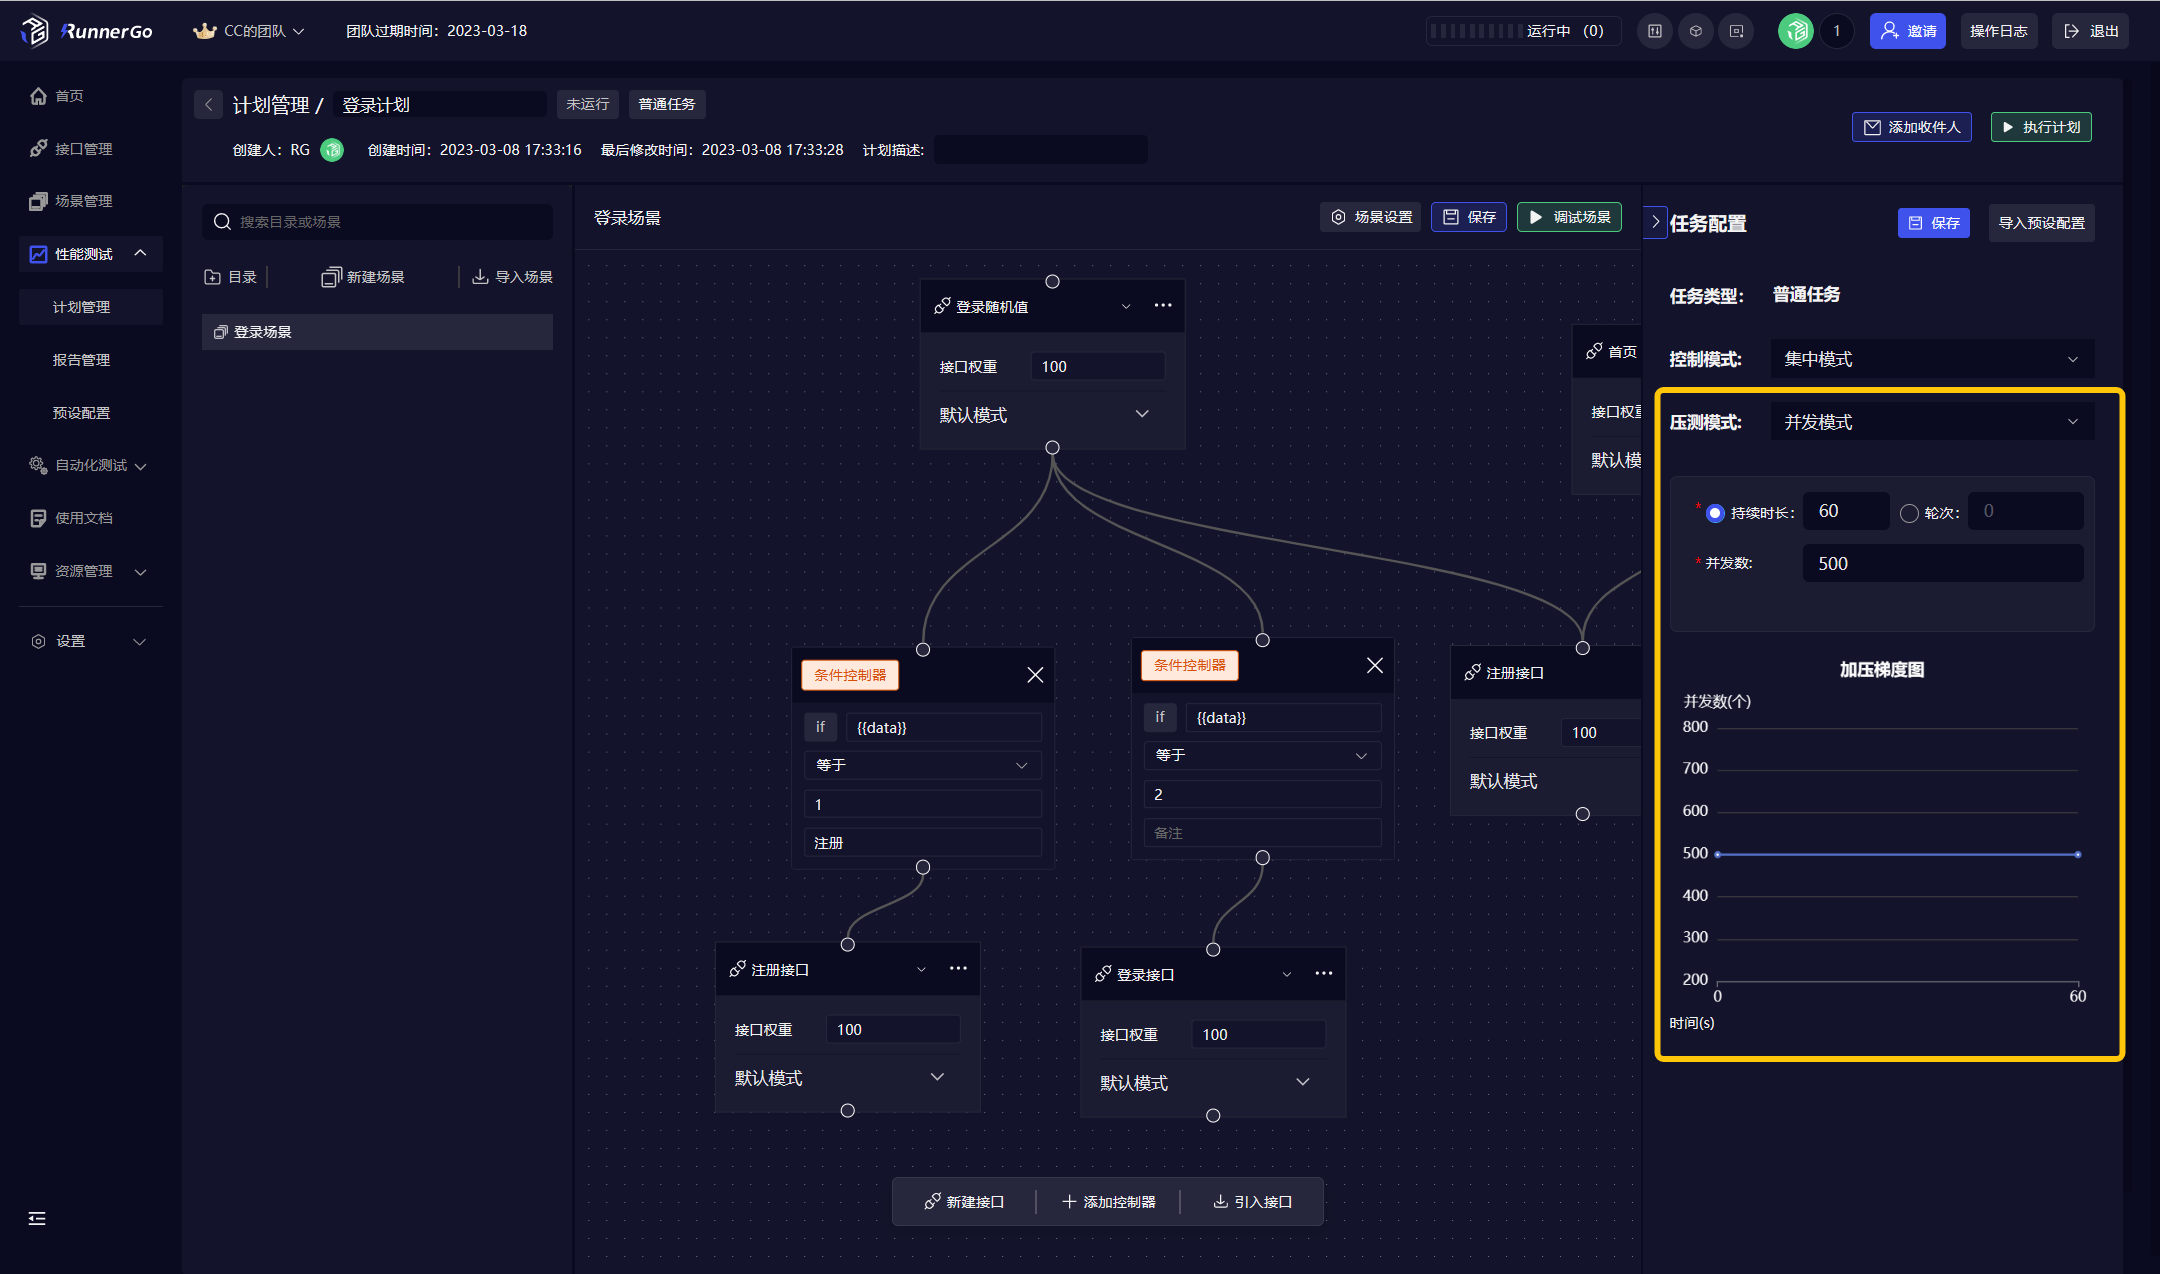Click the cube icon in top bar
This screenshot has height=1274, width=2160.
(x=1696, y=31)
